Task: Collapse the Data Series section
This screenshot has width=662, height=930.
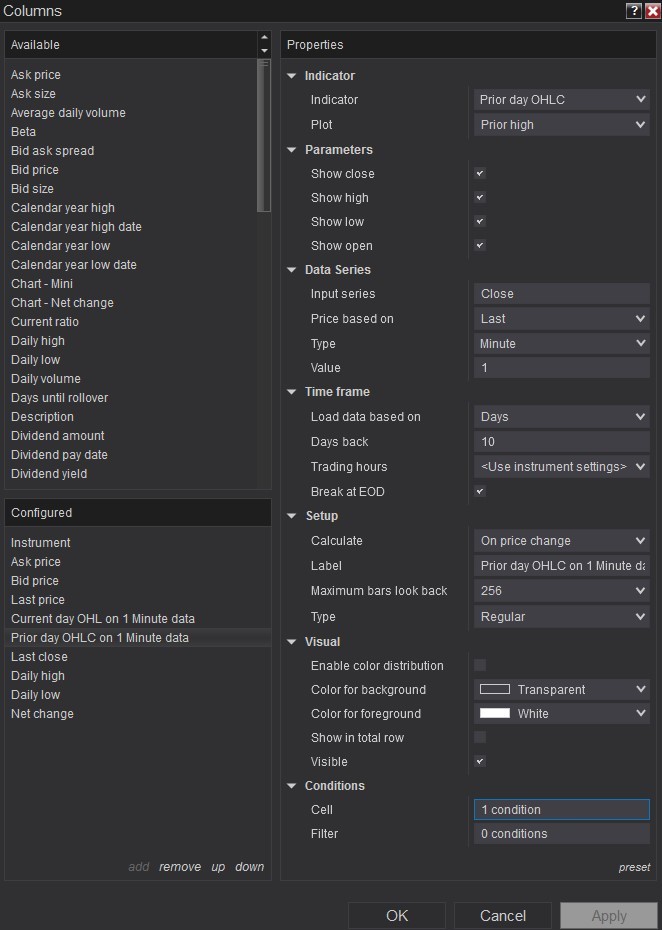Action: (x=292, y=270)
